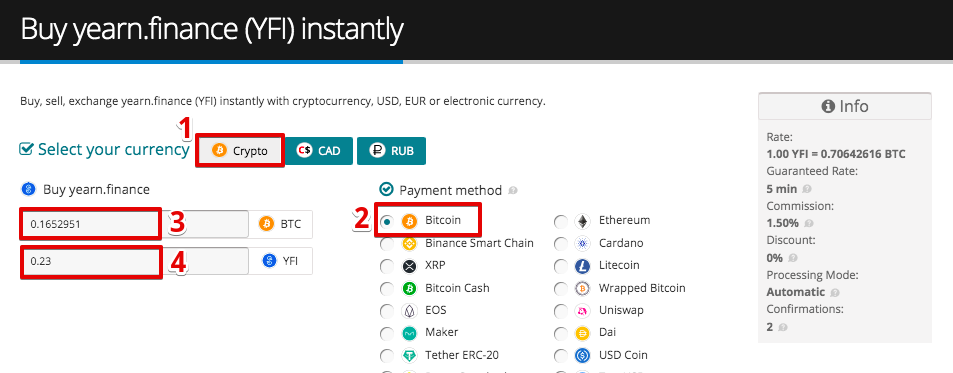Select the Maker radio button
The height and width of the screenshot is (373, 953).
coord(387,334)
